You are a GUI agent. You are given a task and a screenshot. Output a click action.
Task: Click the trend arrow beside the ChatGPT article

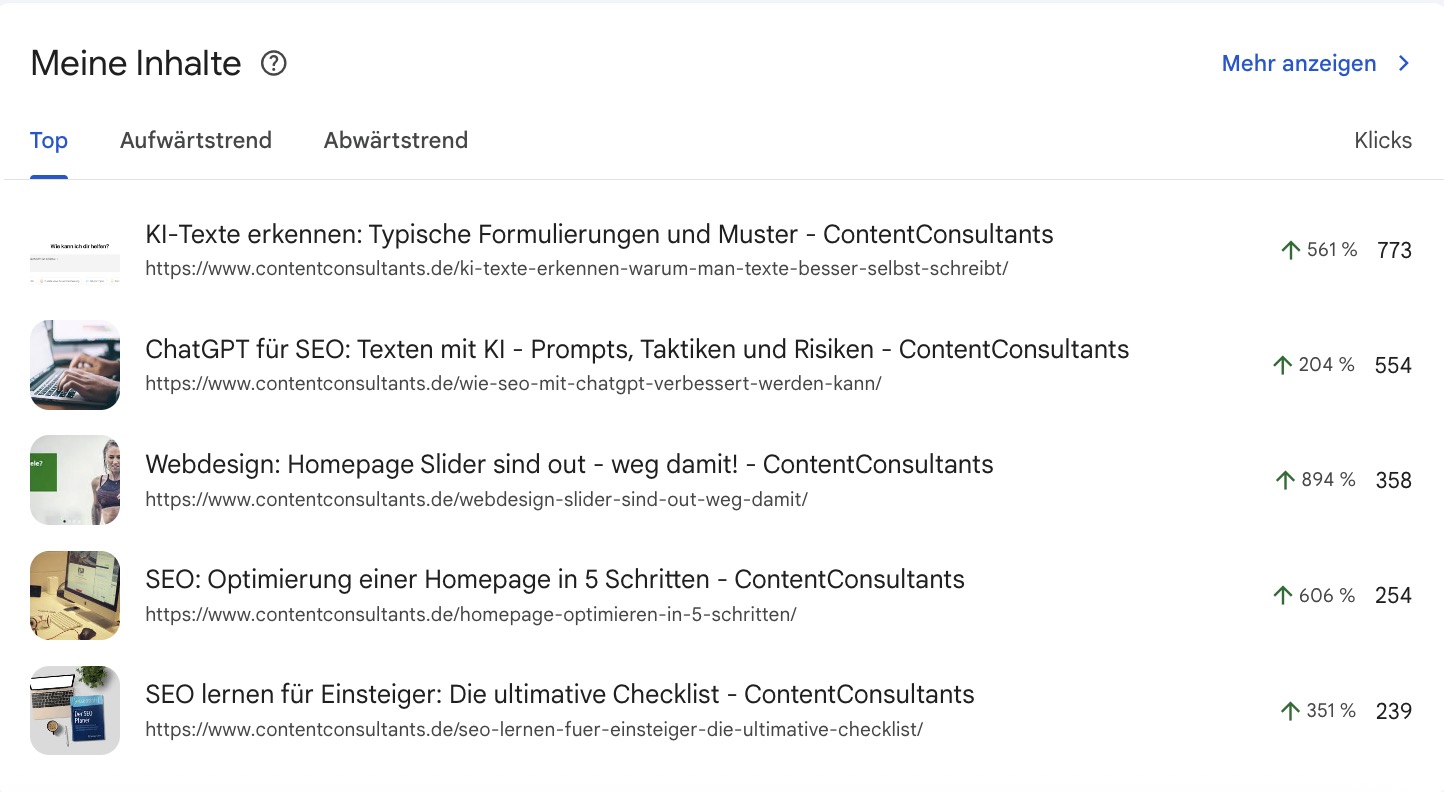[1282, 365]
